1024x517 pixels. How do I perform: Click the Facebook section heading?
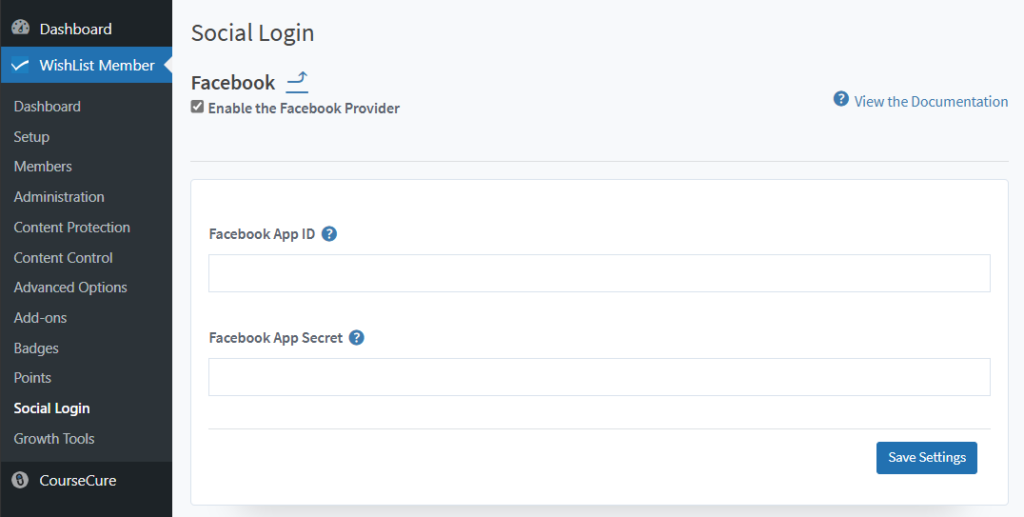pos(233,83)
